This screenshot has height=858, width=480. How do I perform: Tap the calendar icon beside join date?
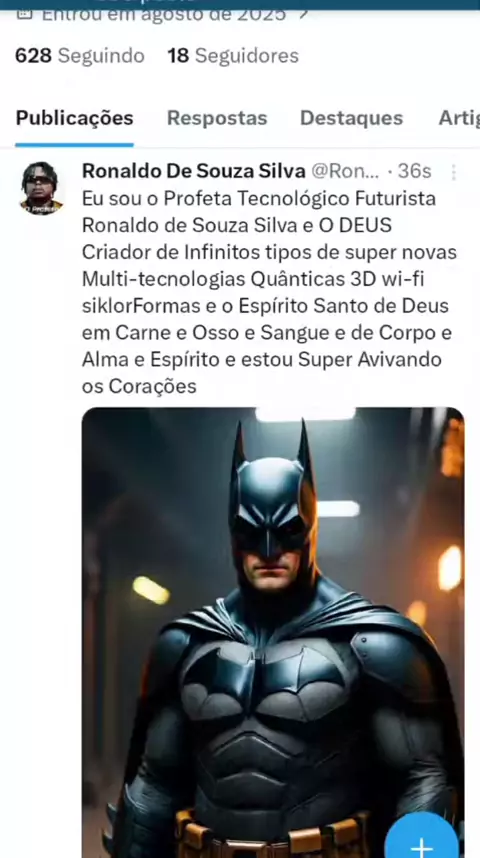point(24,13)
